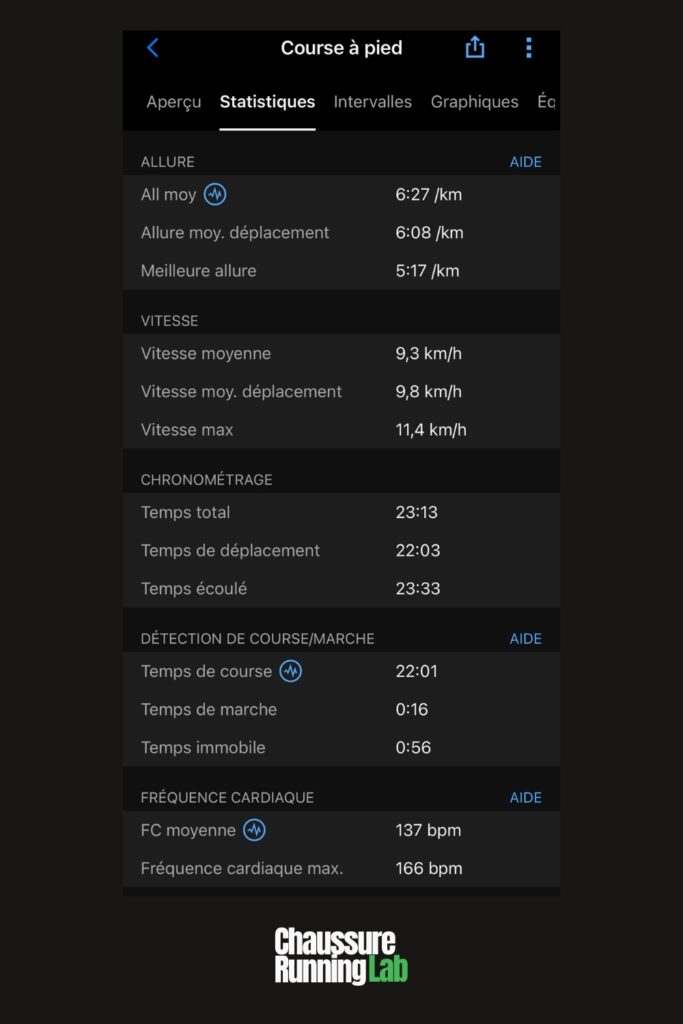Open the three-dot more options menu
The height and width of the screenshot is (1024, 683).
point(529,48)
